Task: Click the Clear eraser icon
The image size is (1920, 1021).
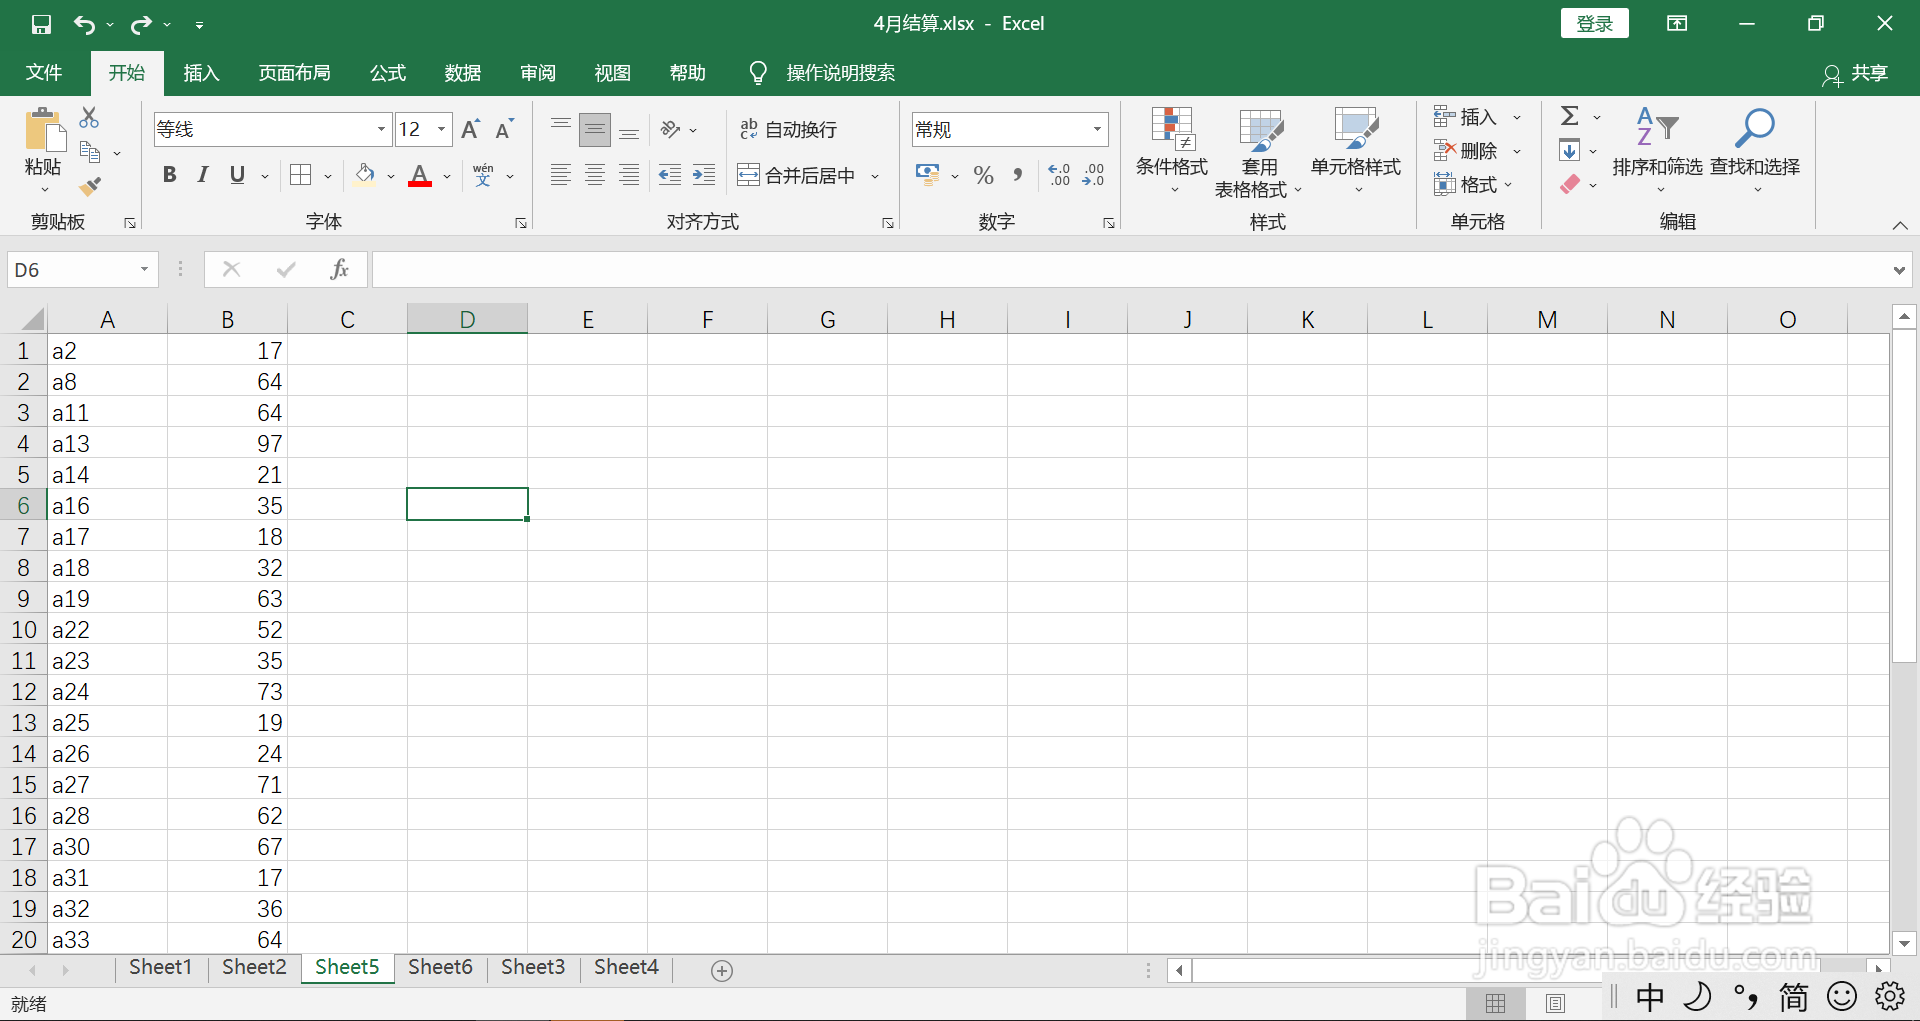Action: 1570,185
